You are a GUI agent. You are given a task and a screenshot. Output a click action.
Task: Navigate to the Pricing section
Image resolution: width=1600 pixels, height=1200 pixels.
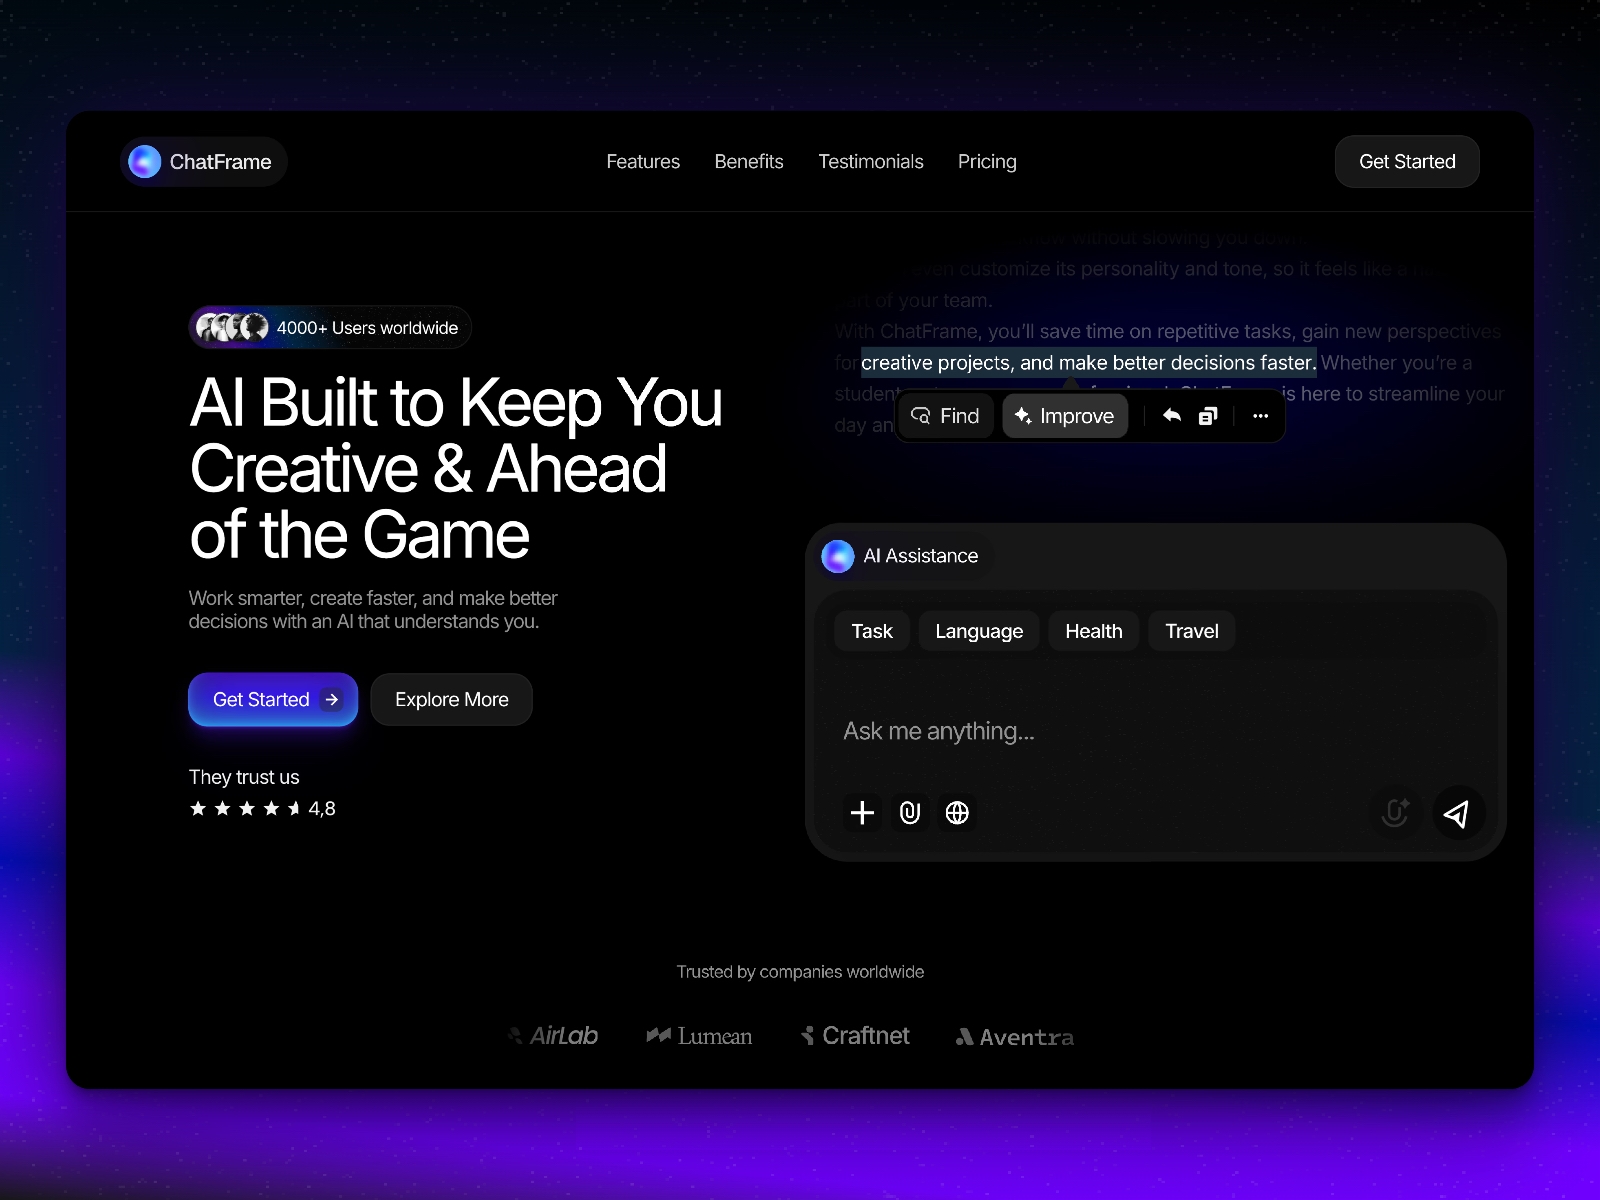coord(987,161)
